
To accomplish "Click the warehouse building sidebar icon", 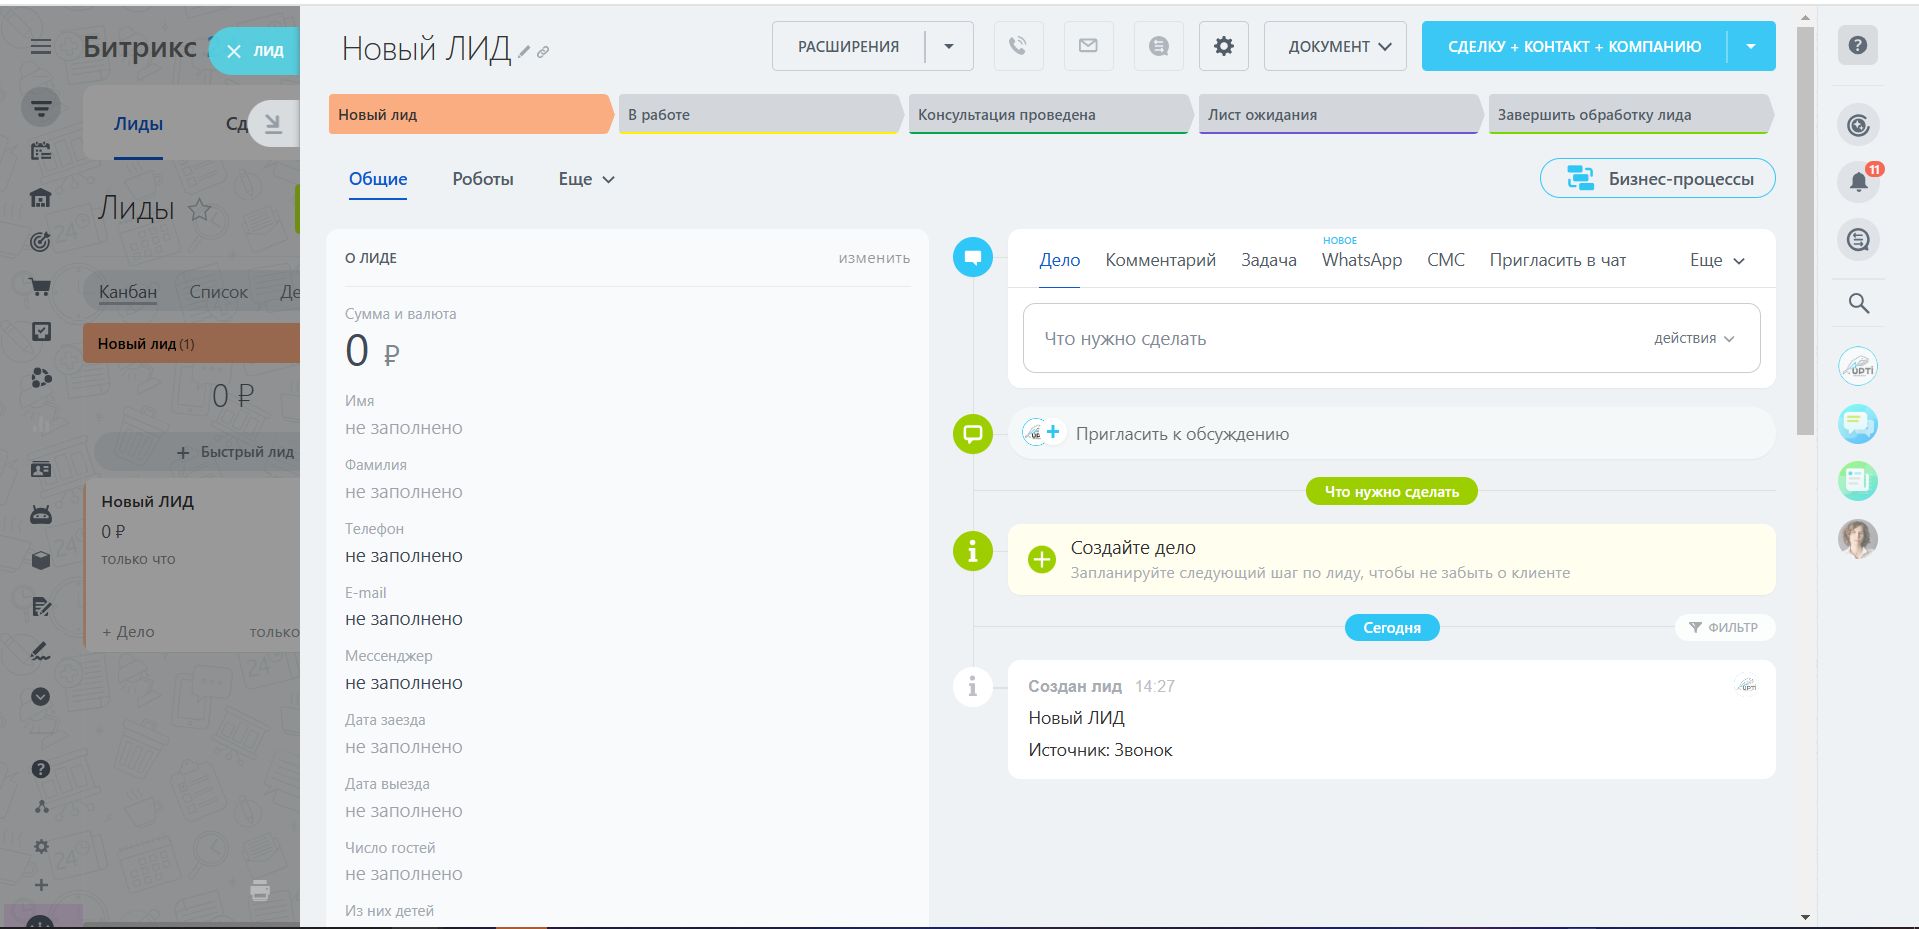I will 41,197.
